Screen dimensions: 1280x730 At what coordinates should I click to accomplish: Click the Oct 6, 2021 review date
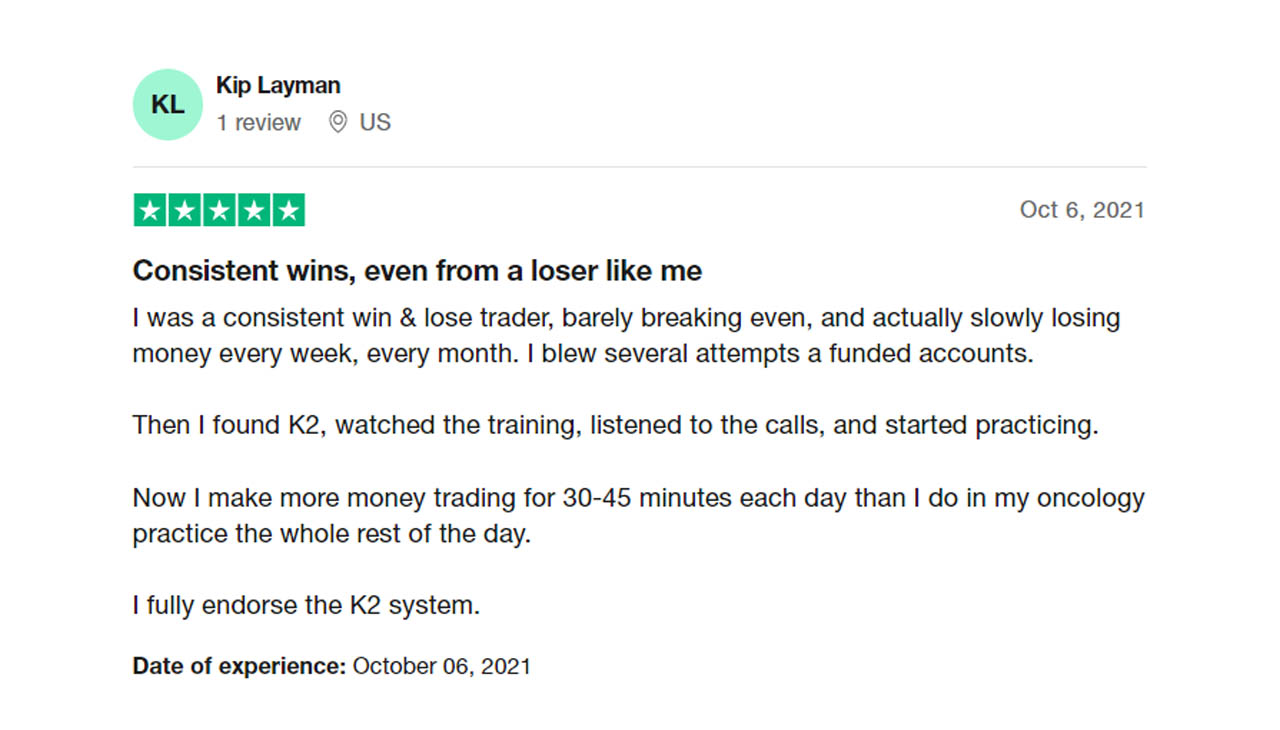pos(1082,210)
